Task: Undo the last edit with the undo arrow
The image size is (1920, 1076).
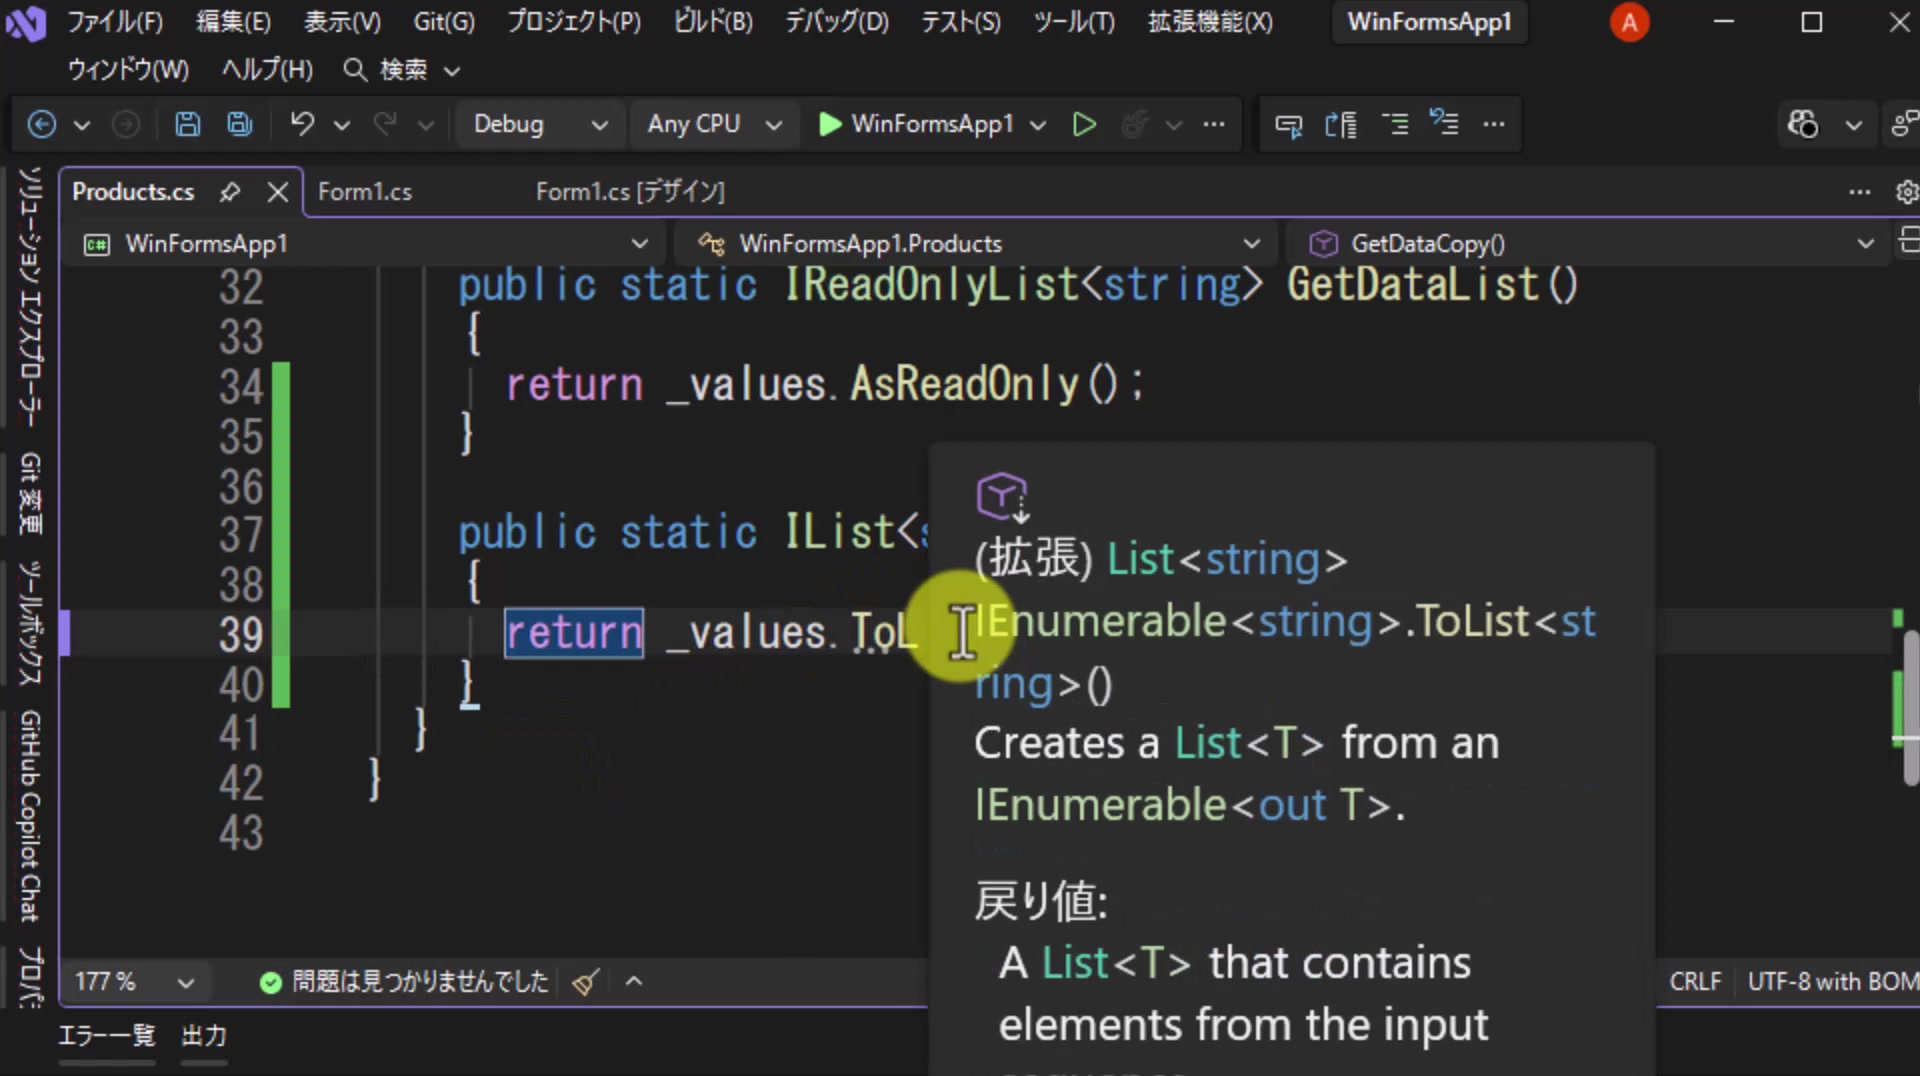Action: coord(302,124)
